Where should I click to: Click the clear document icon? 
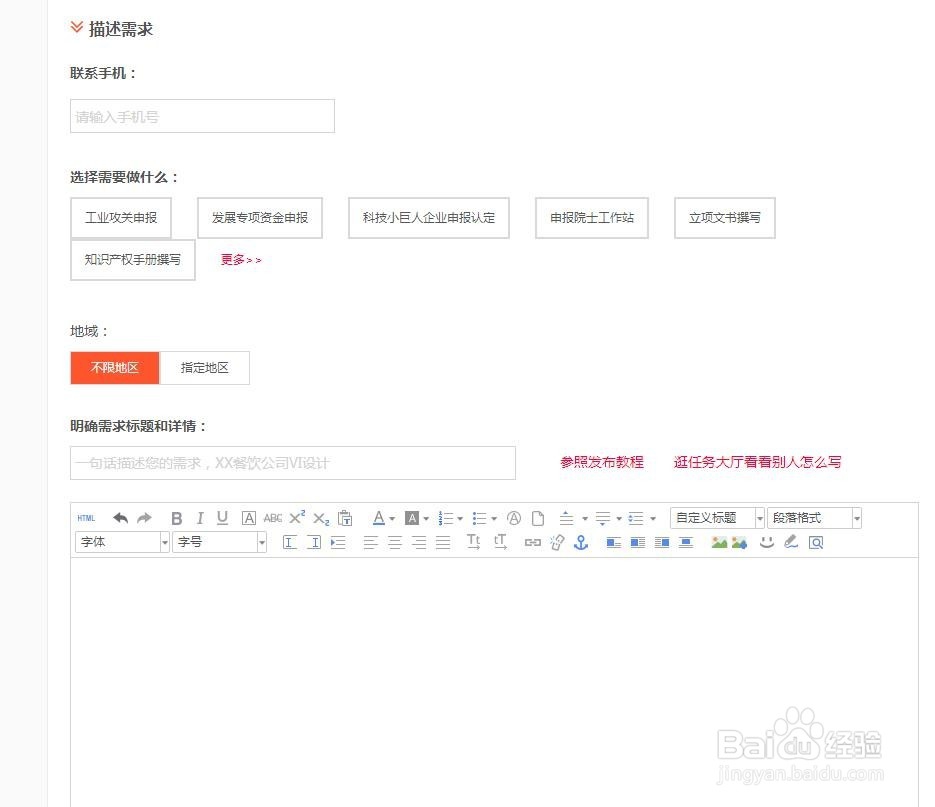538,518
